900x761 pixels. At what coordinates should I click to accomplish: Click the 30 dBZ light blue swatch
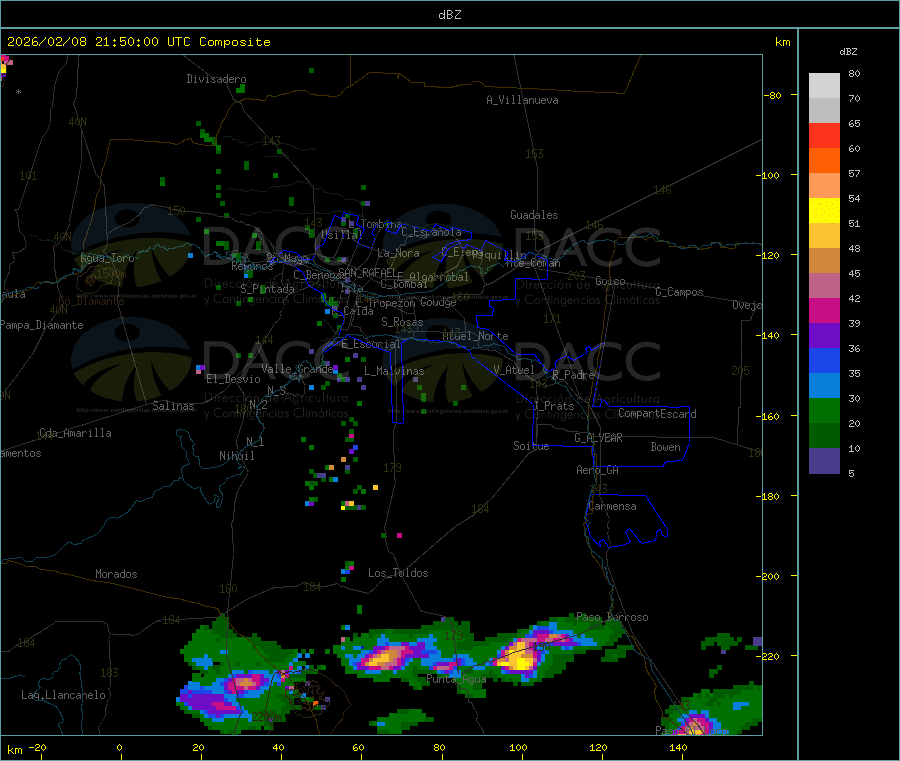[824, 386]
